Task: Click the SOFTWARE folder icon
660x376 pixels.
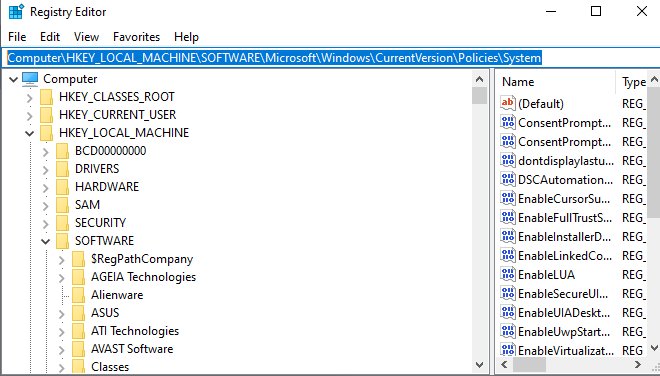Action: 63,241
